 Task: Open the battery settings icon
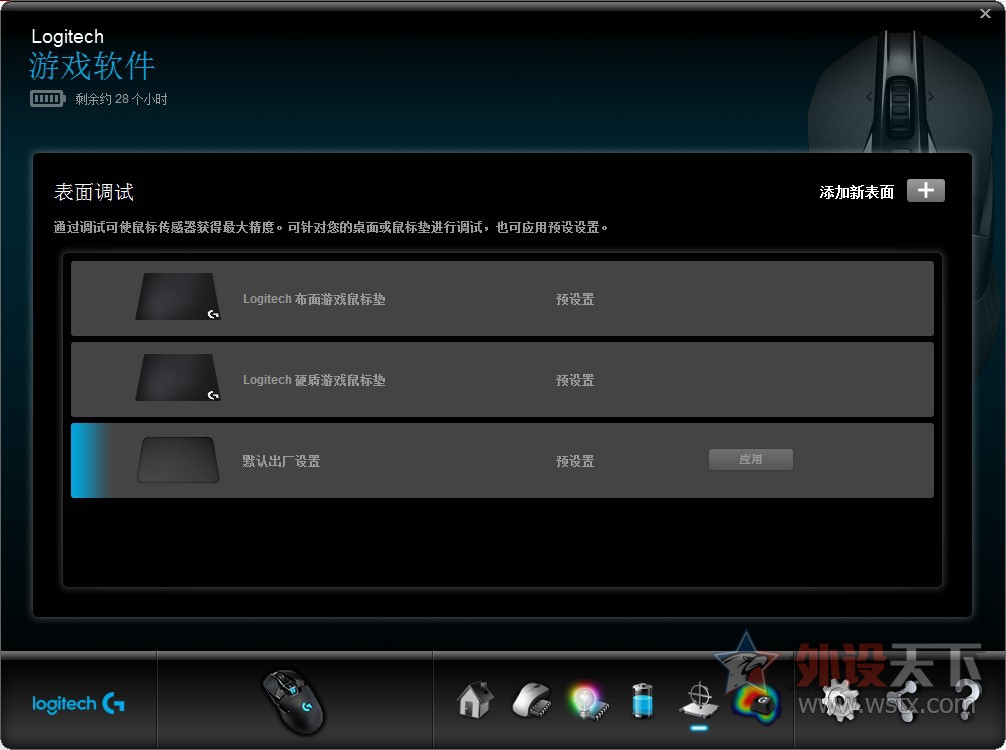tap(642, 701)
